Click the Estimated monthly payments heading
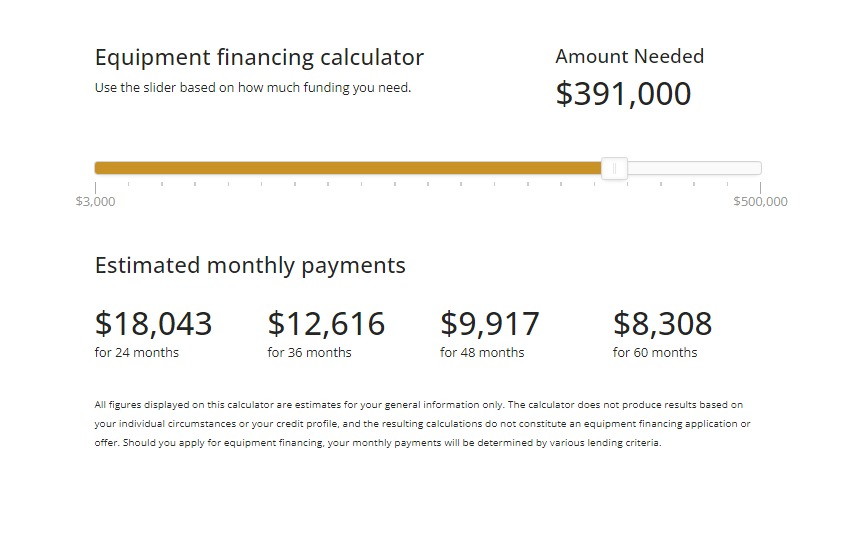This screenshot has height=537, width=857. [x=250, y=265]
